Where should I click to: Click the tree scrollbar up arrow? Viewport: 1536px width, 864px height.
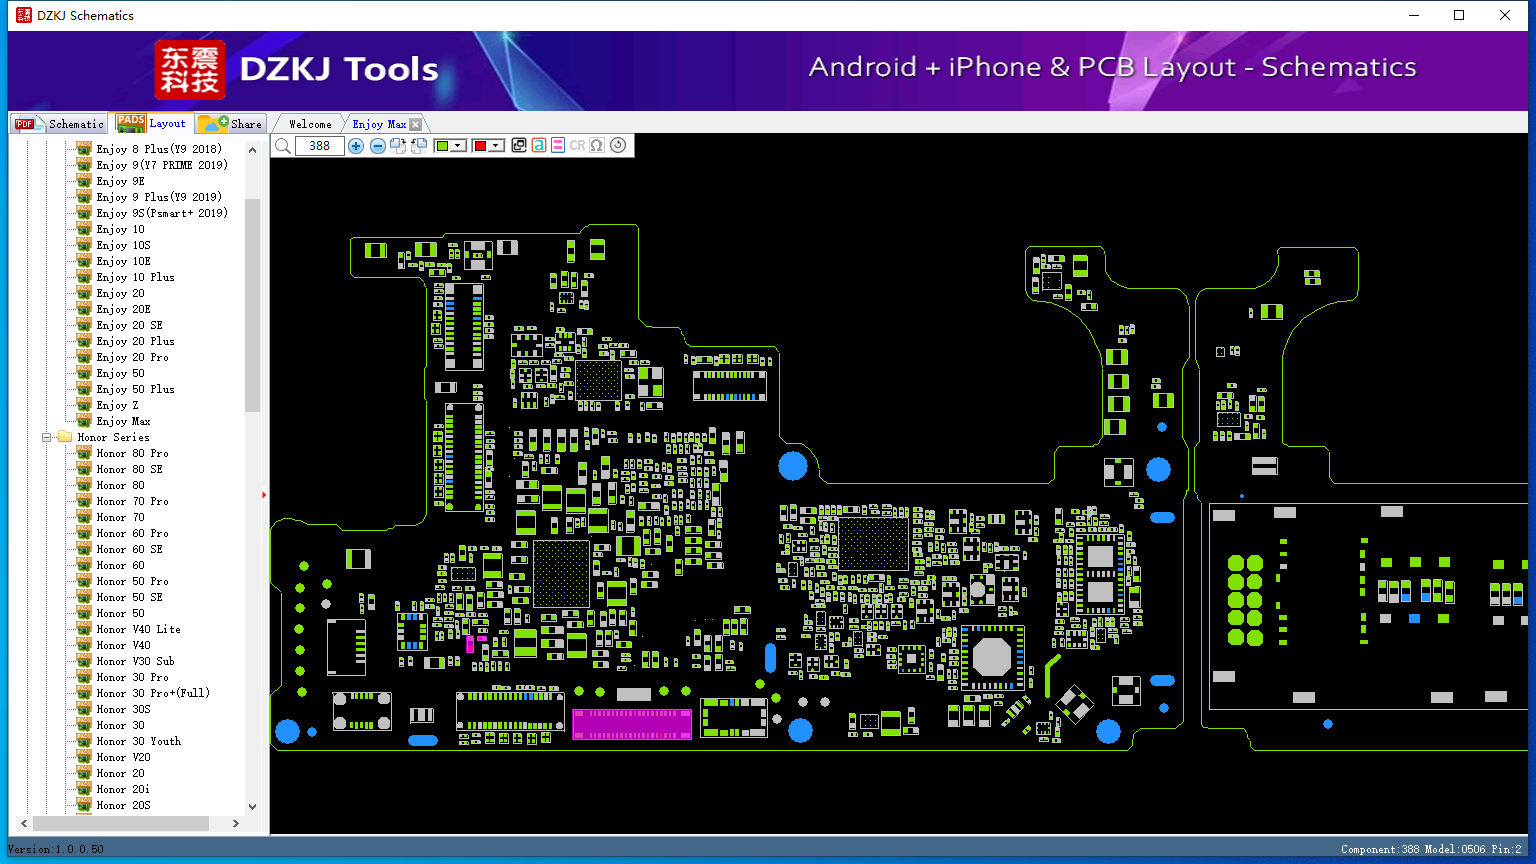252,150
